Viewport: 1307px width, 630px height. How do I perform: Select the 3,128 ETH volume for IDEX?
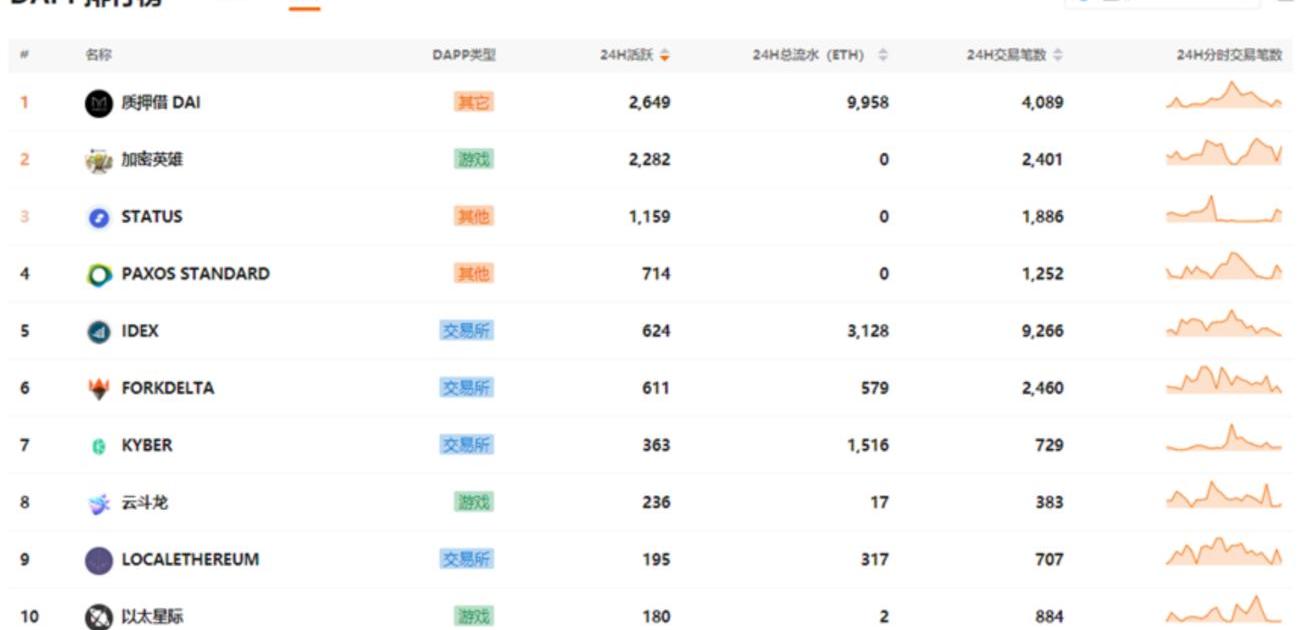(x=868, y=330)
